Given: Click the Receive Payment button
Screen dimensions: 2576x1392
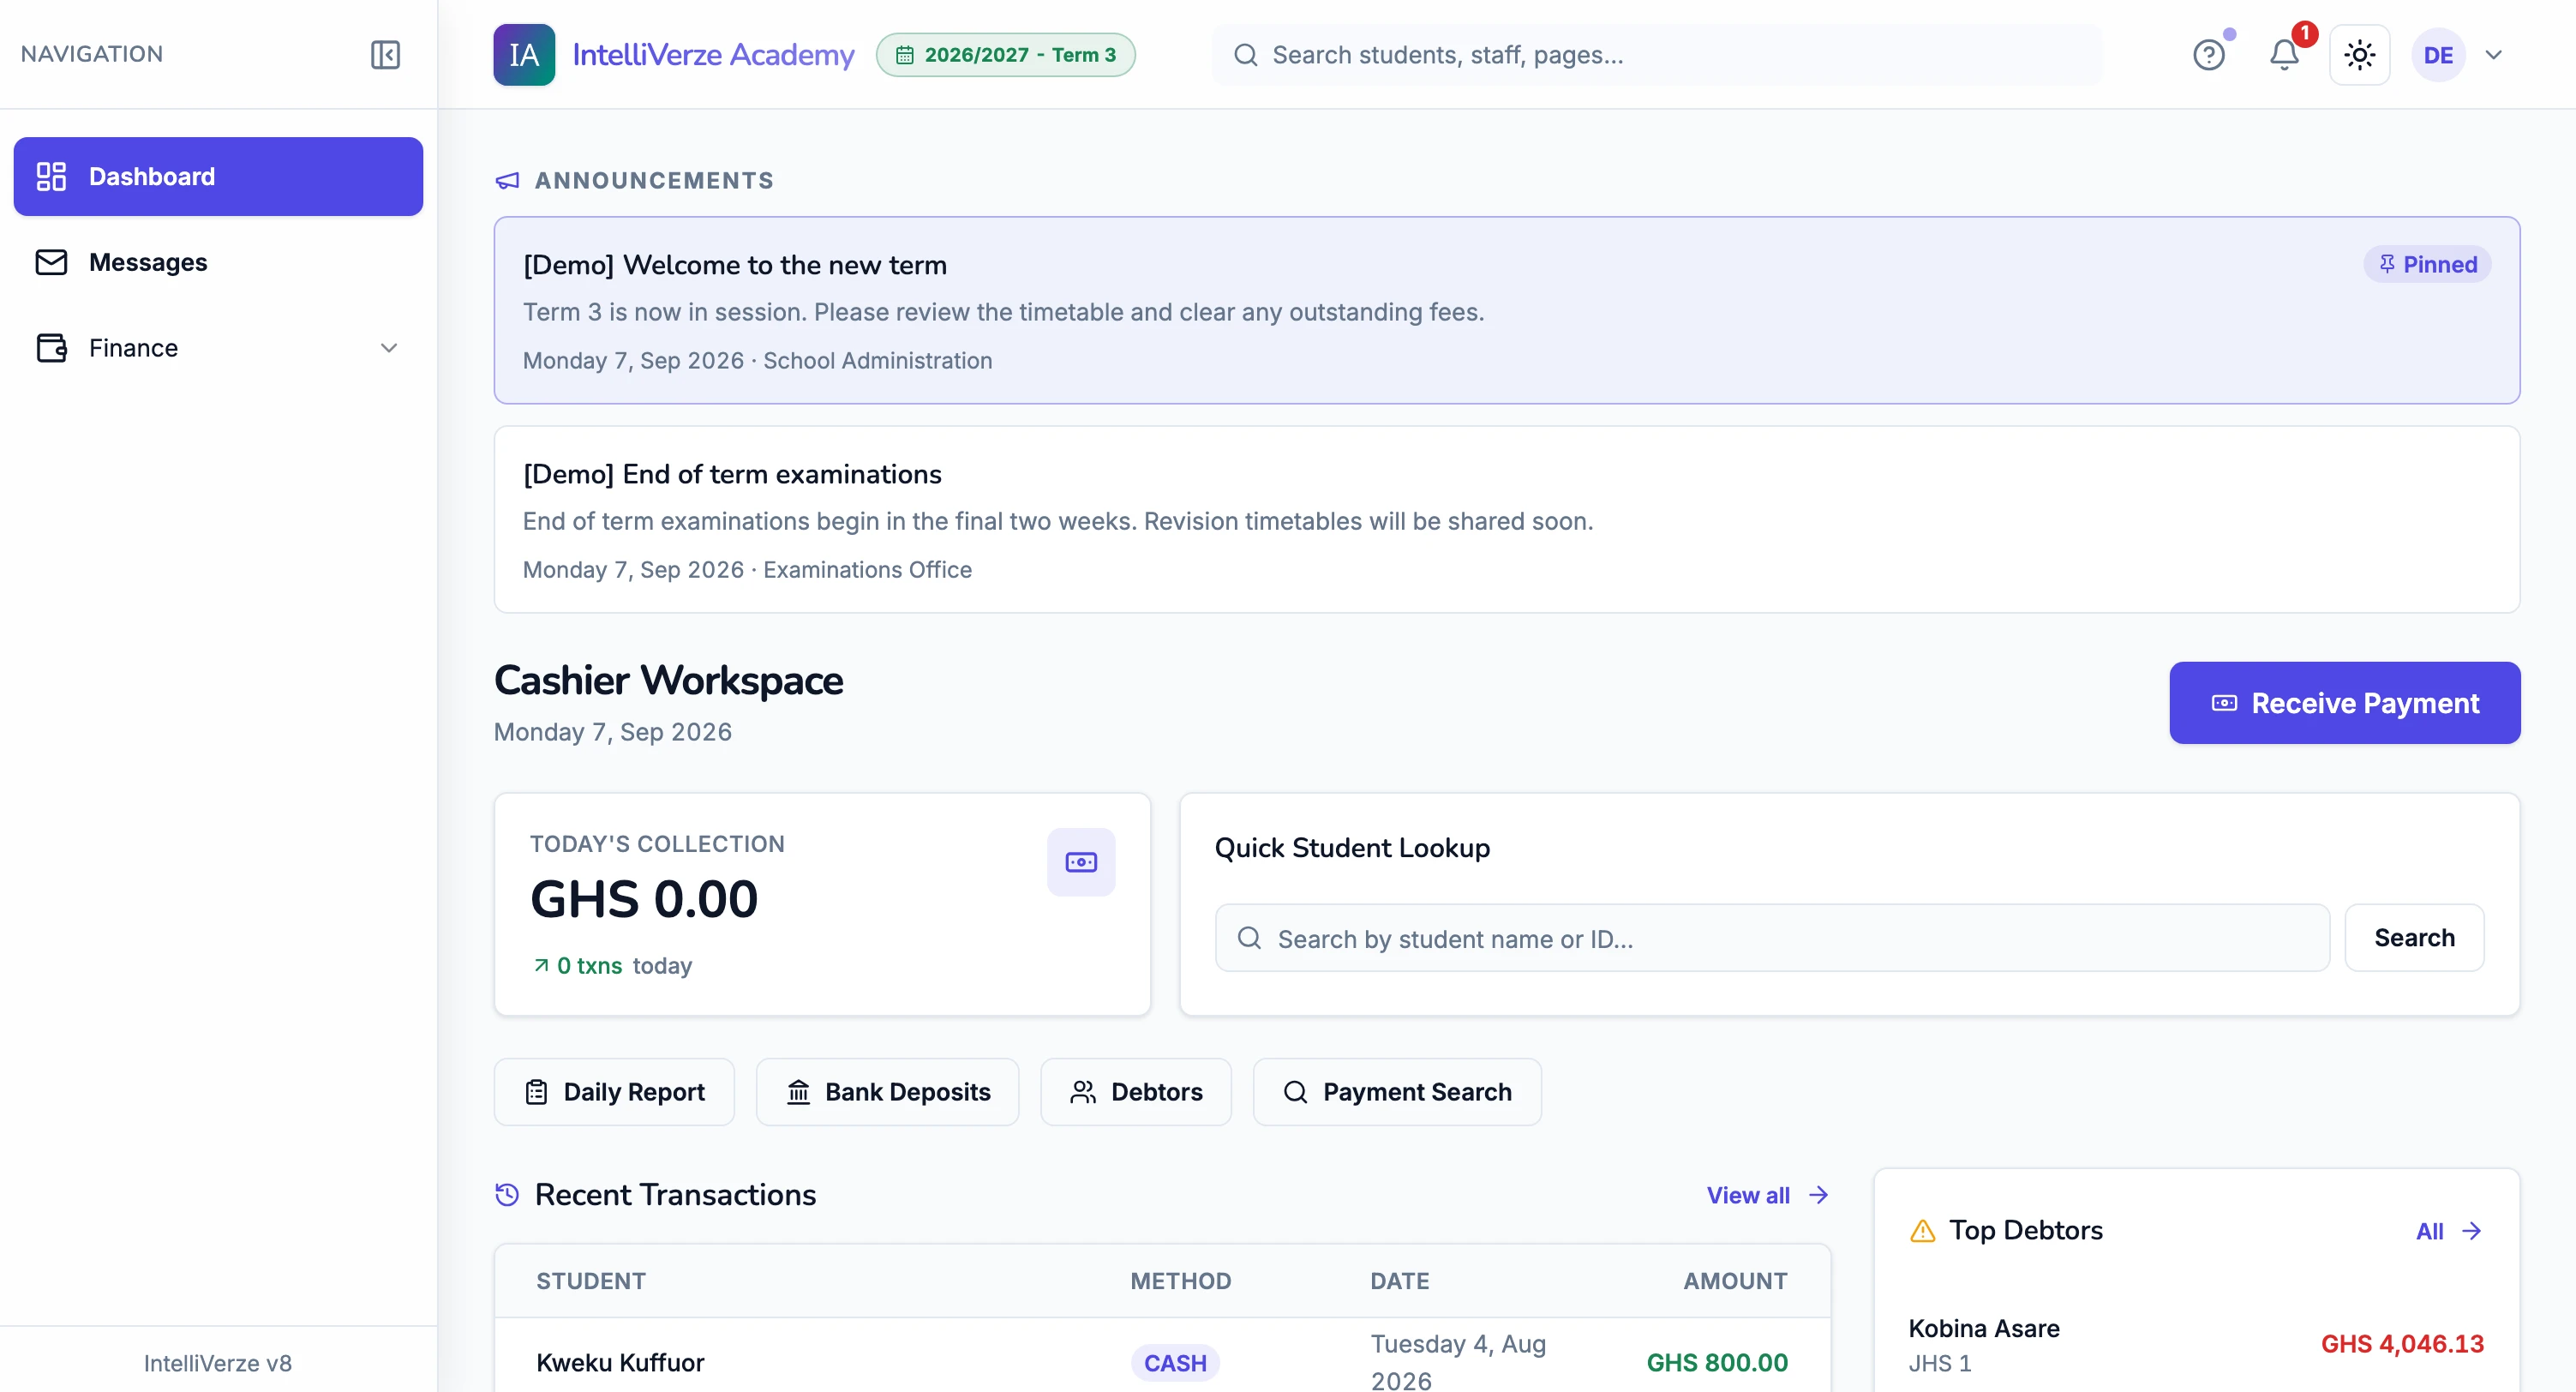Looking at the screenshot, I should (2344, 702).
